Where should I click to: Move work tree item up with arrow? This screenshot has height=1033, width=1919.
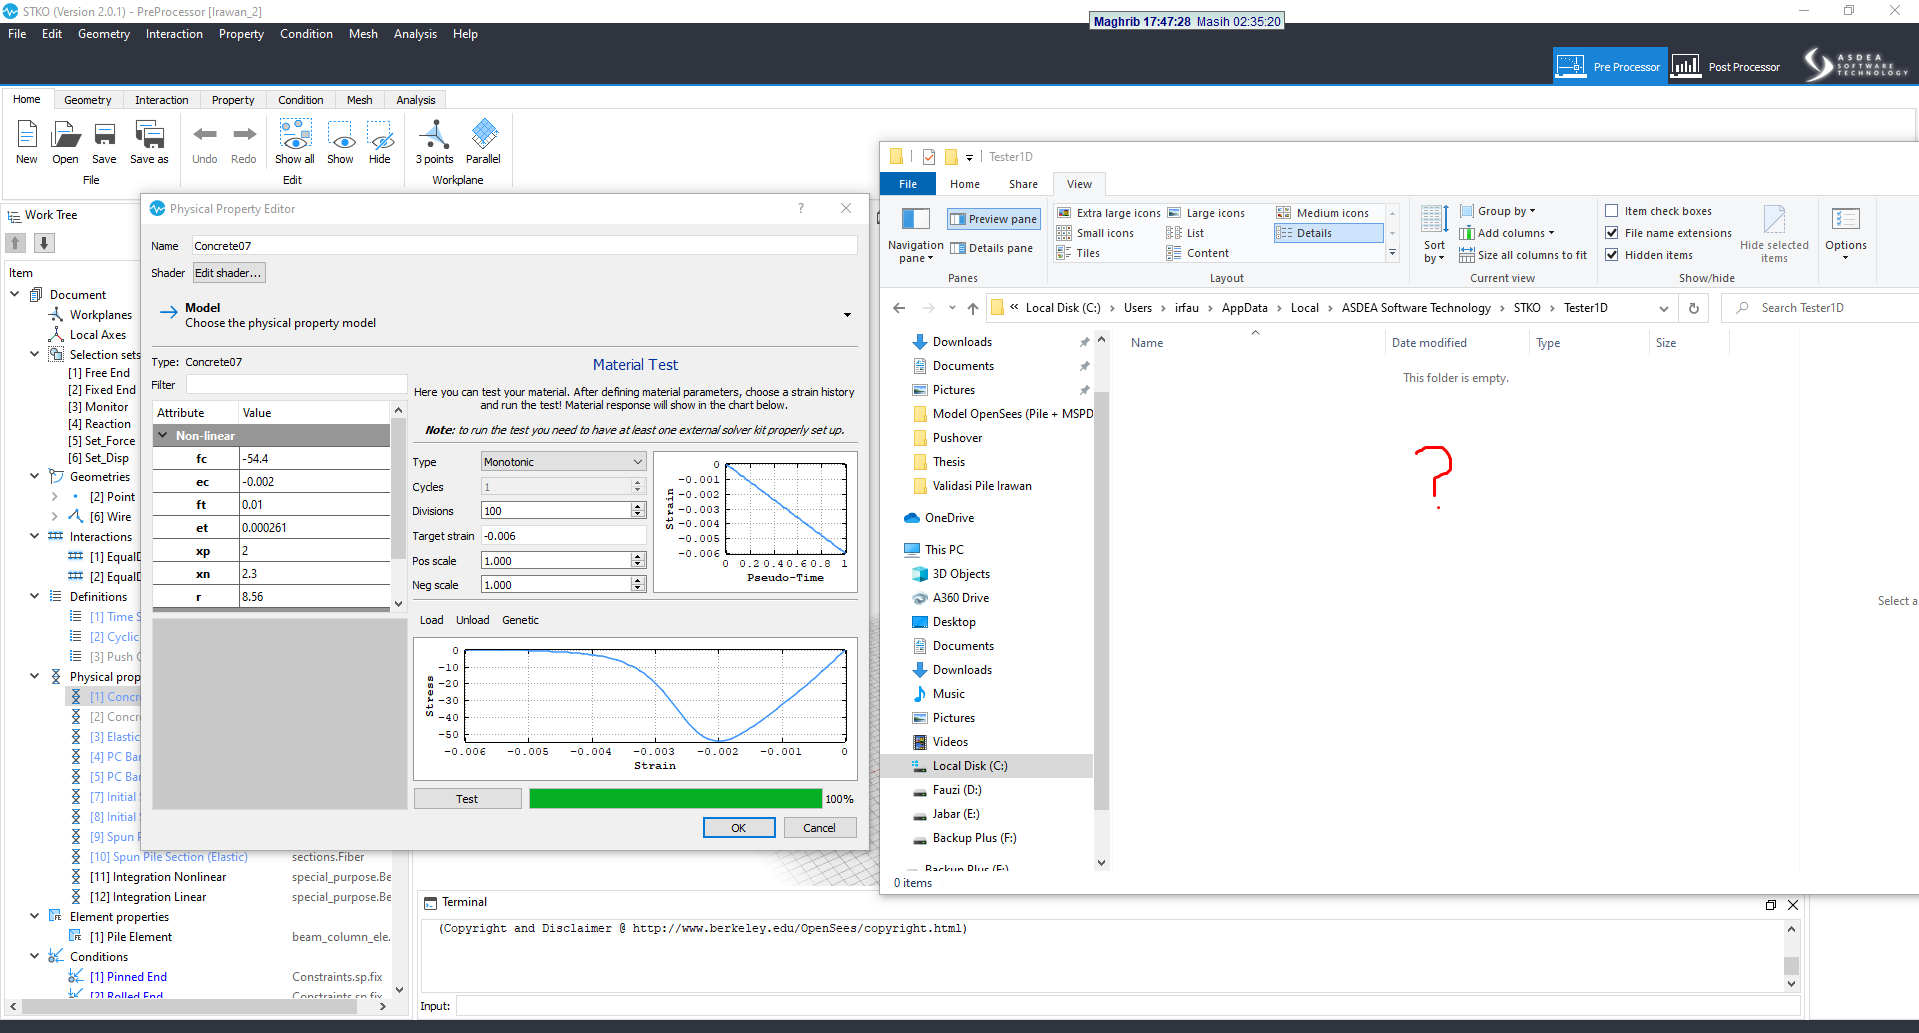16,243
